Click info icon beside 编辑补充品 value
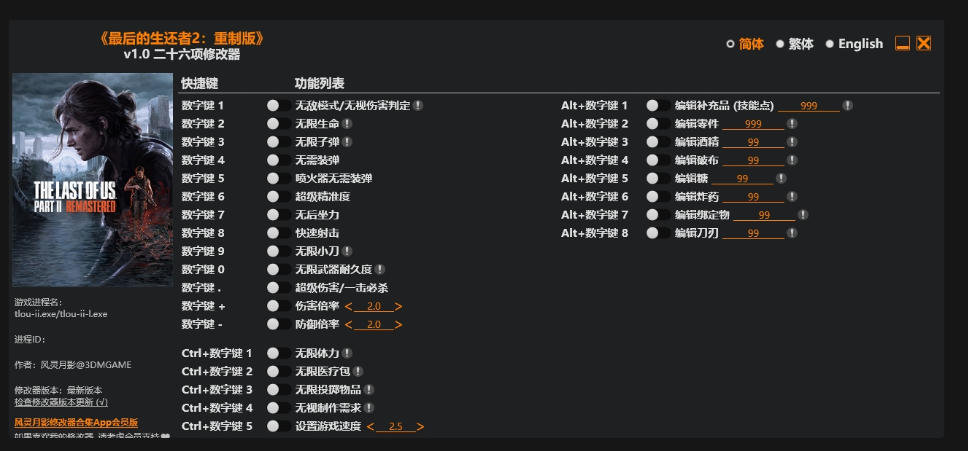Screen dimensions: 968x451 (848, 105)
